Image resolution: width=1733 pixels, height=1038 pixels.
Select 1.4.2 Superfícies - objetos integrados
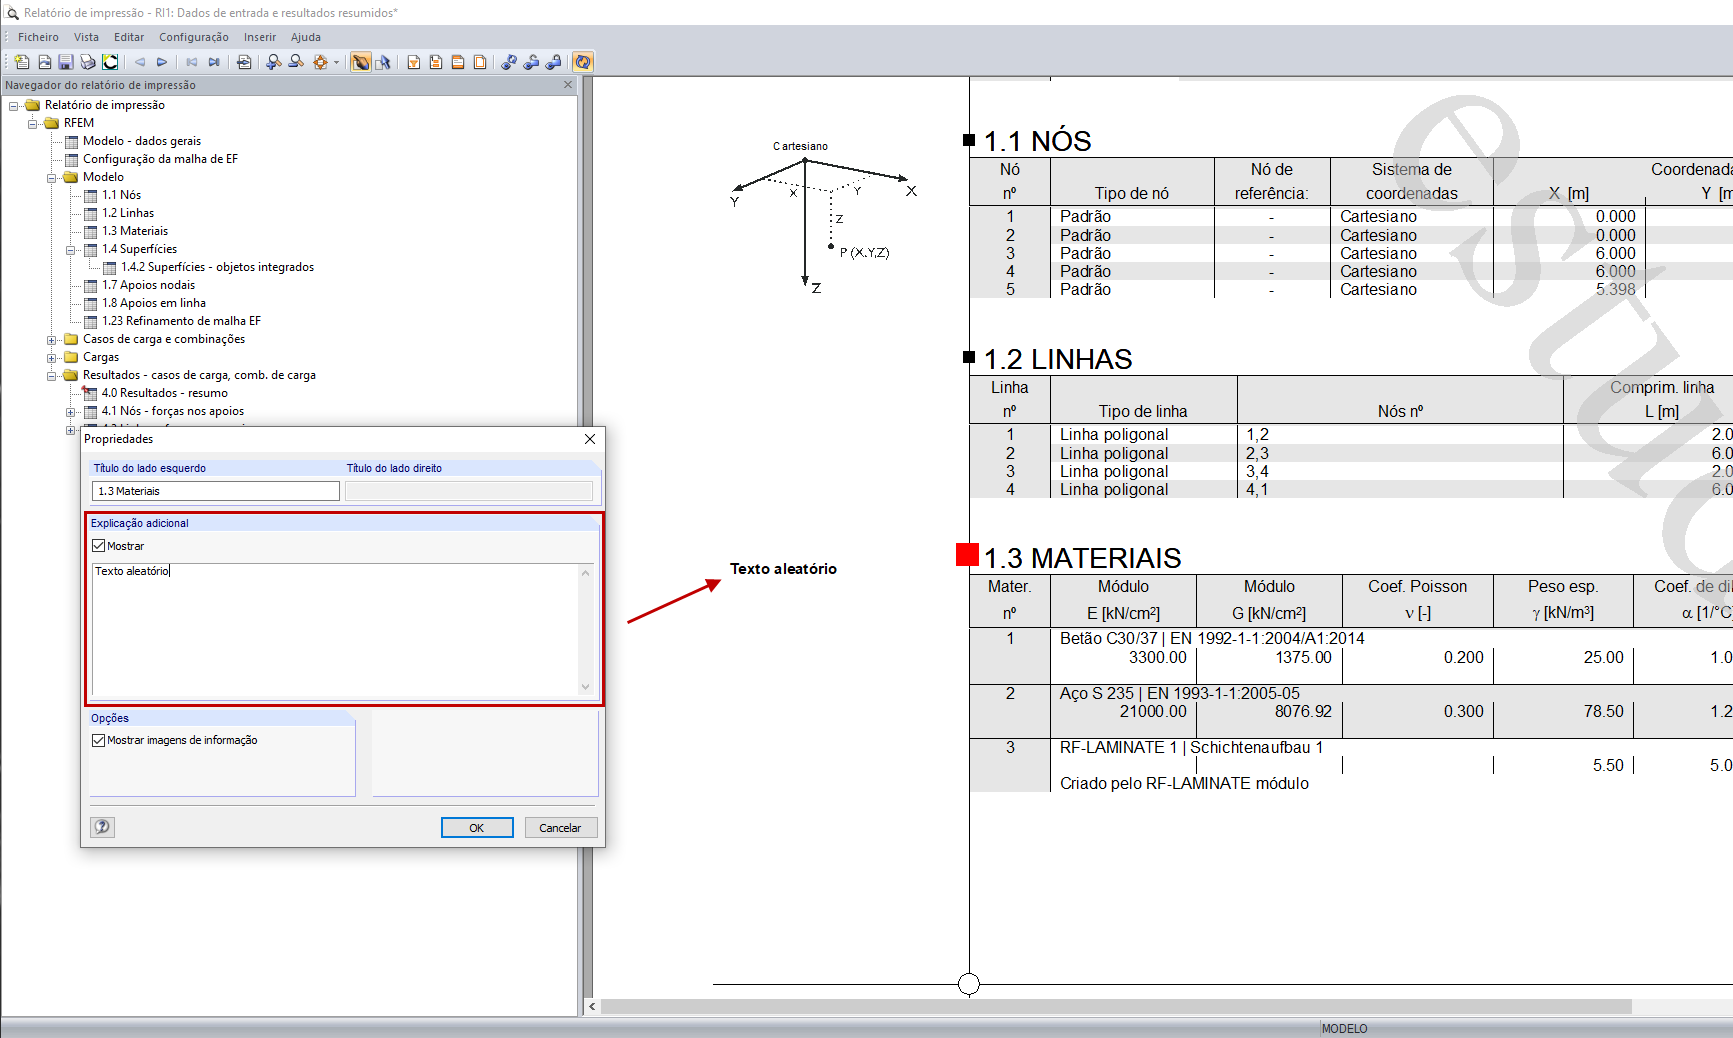pyautogui.click(x=217, y=267)
